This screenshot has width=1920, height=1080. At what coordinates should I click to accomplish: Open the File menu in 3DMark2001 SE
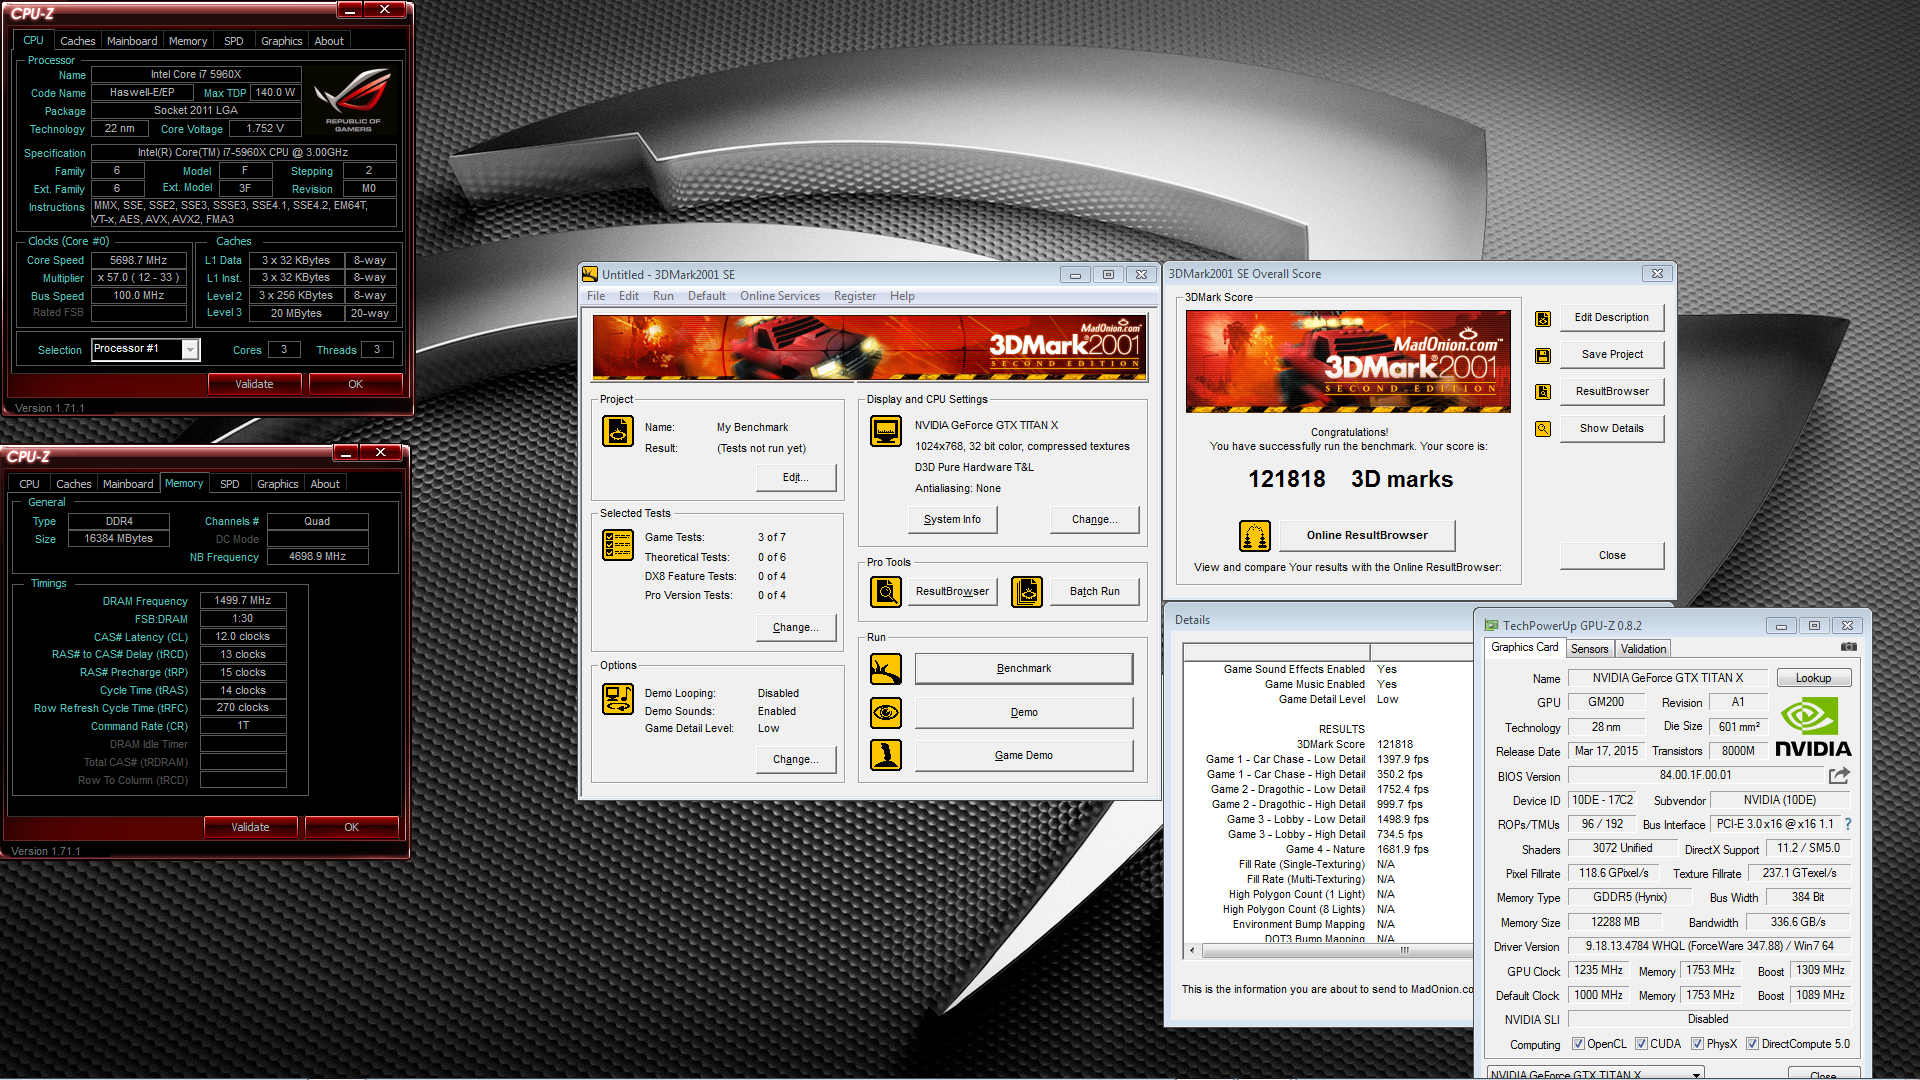coord(596,296)
